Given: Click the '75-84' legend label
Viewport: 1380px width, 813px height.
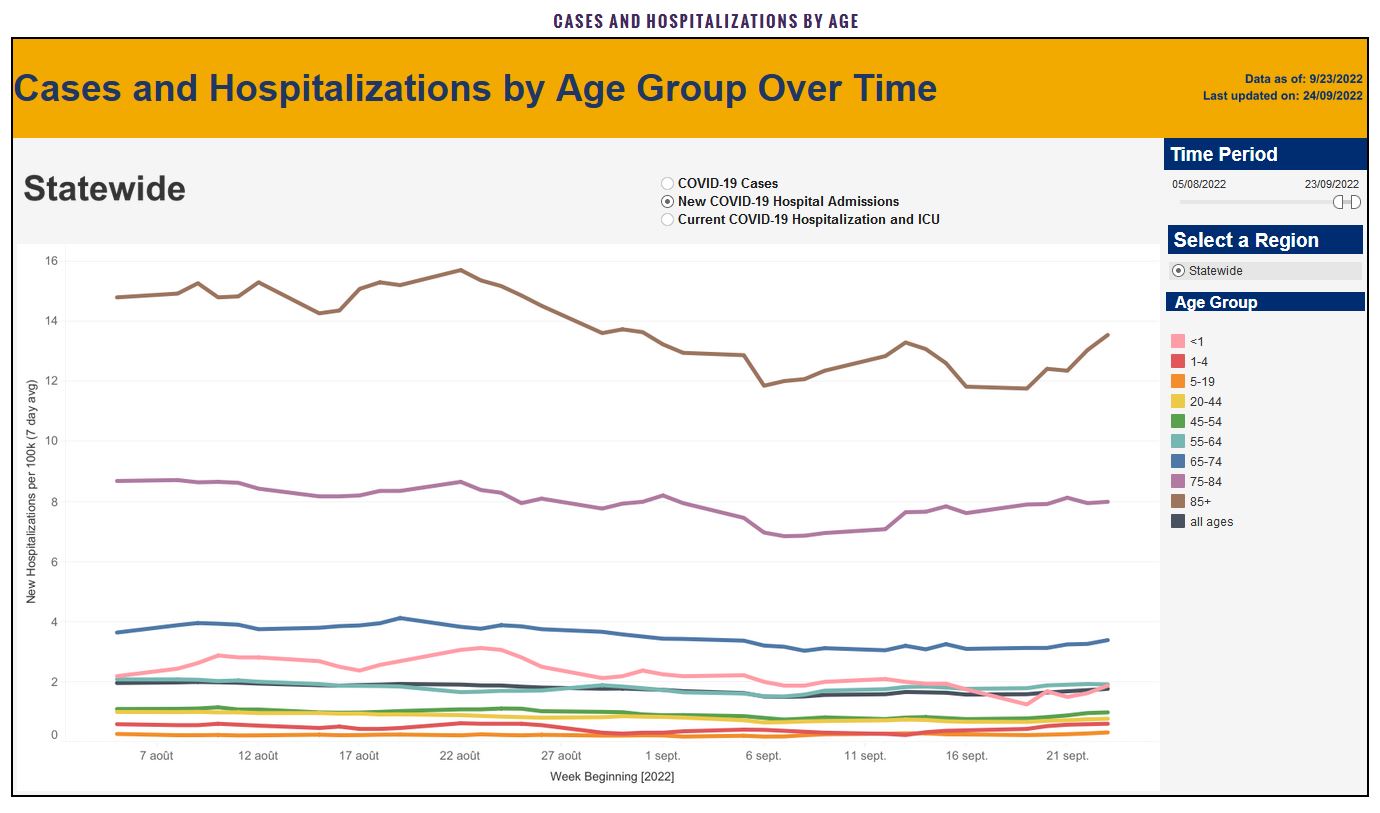Looking at the screenshot, I should [x=1205, y=482].
